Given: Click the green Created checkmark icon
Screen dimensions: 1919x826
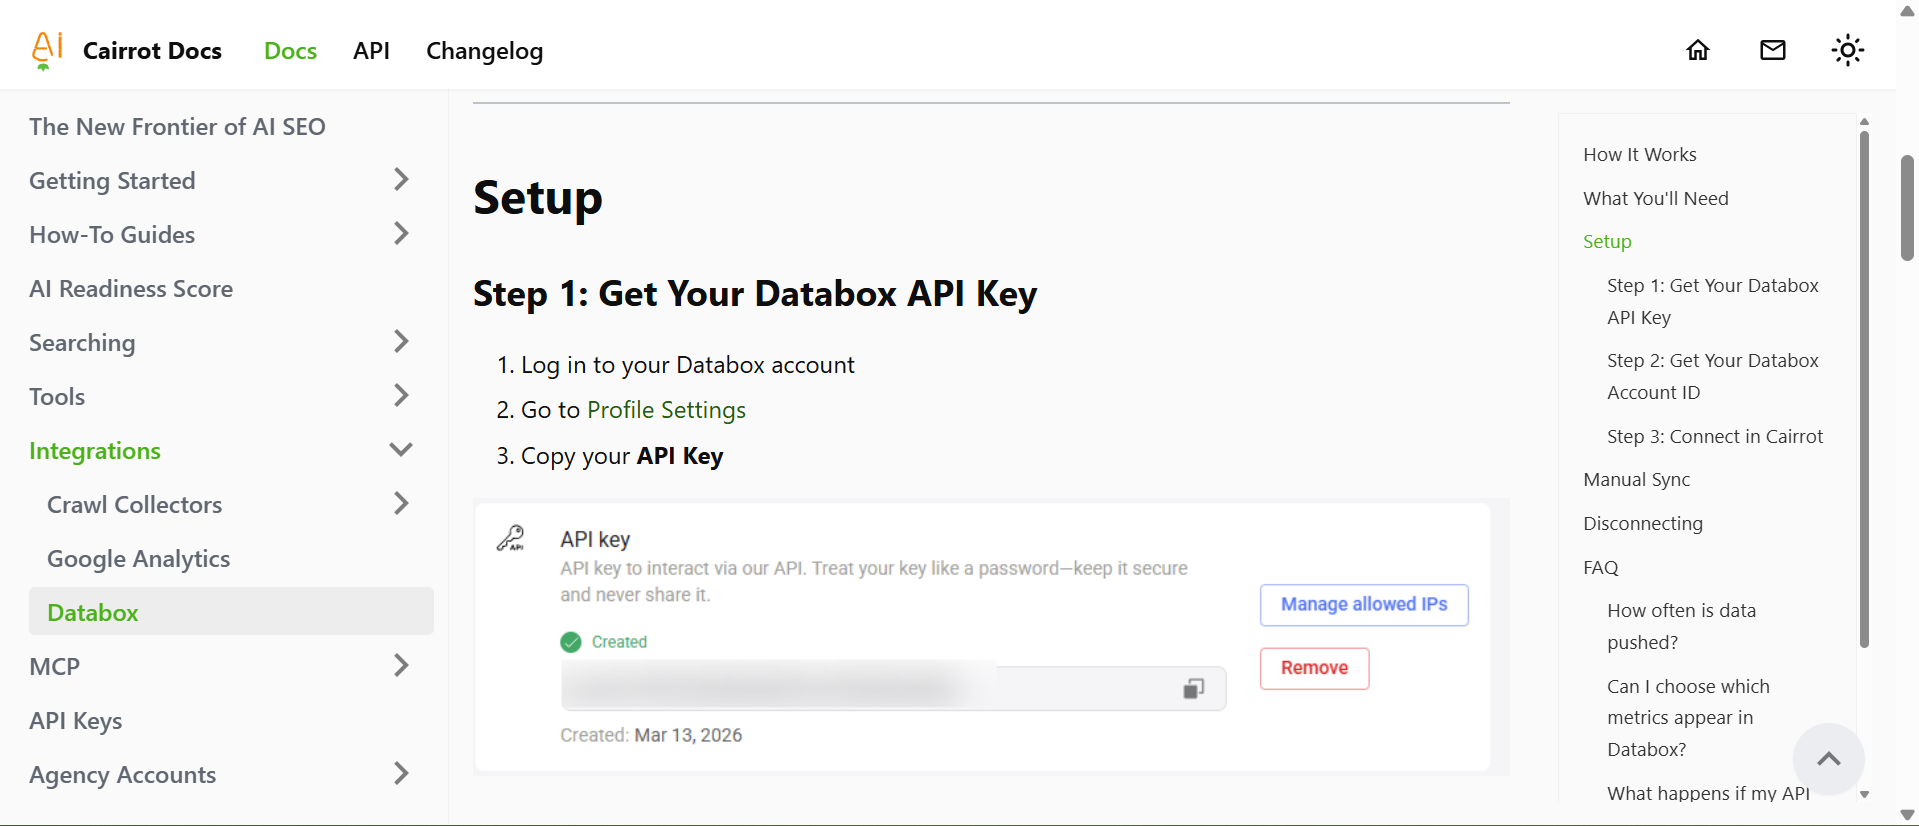Looking at the screenshot, I should 571,642.
